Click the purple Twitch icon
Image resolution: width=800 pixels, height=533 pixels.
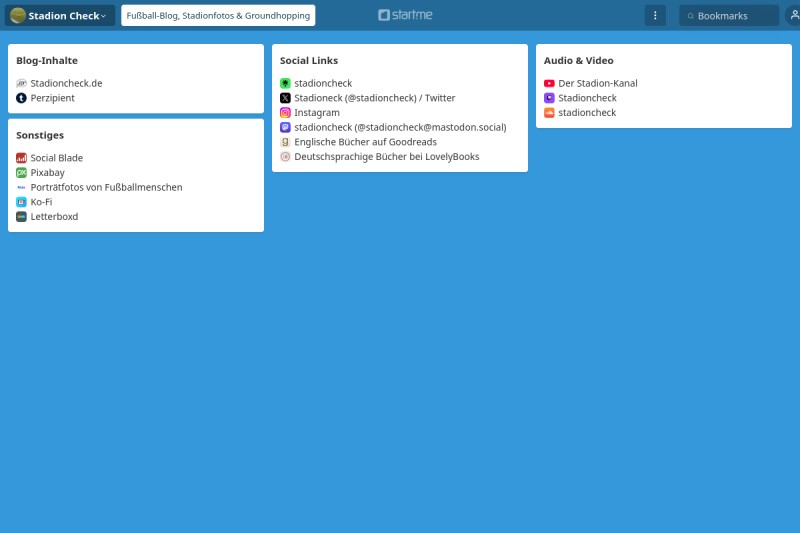[549, 98]
